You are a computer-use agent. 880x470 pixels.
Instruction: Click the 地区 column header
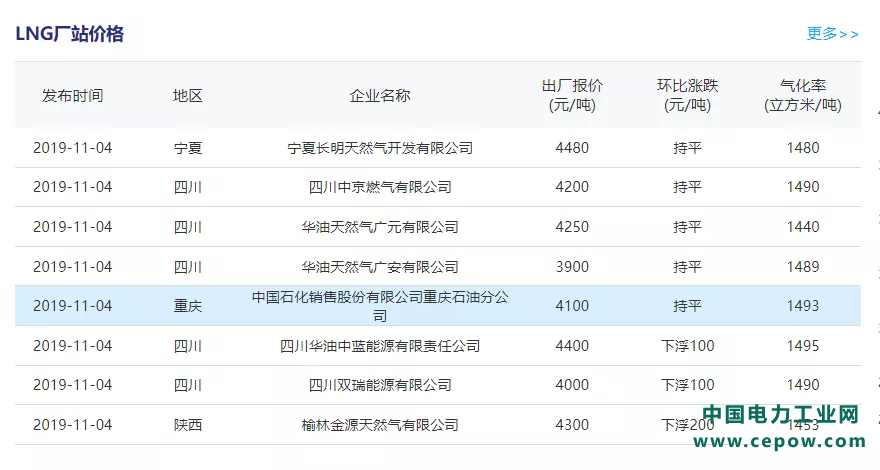pyautogui.click(x=188, y=96)
